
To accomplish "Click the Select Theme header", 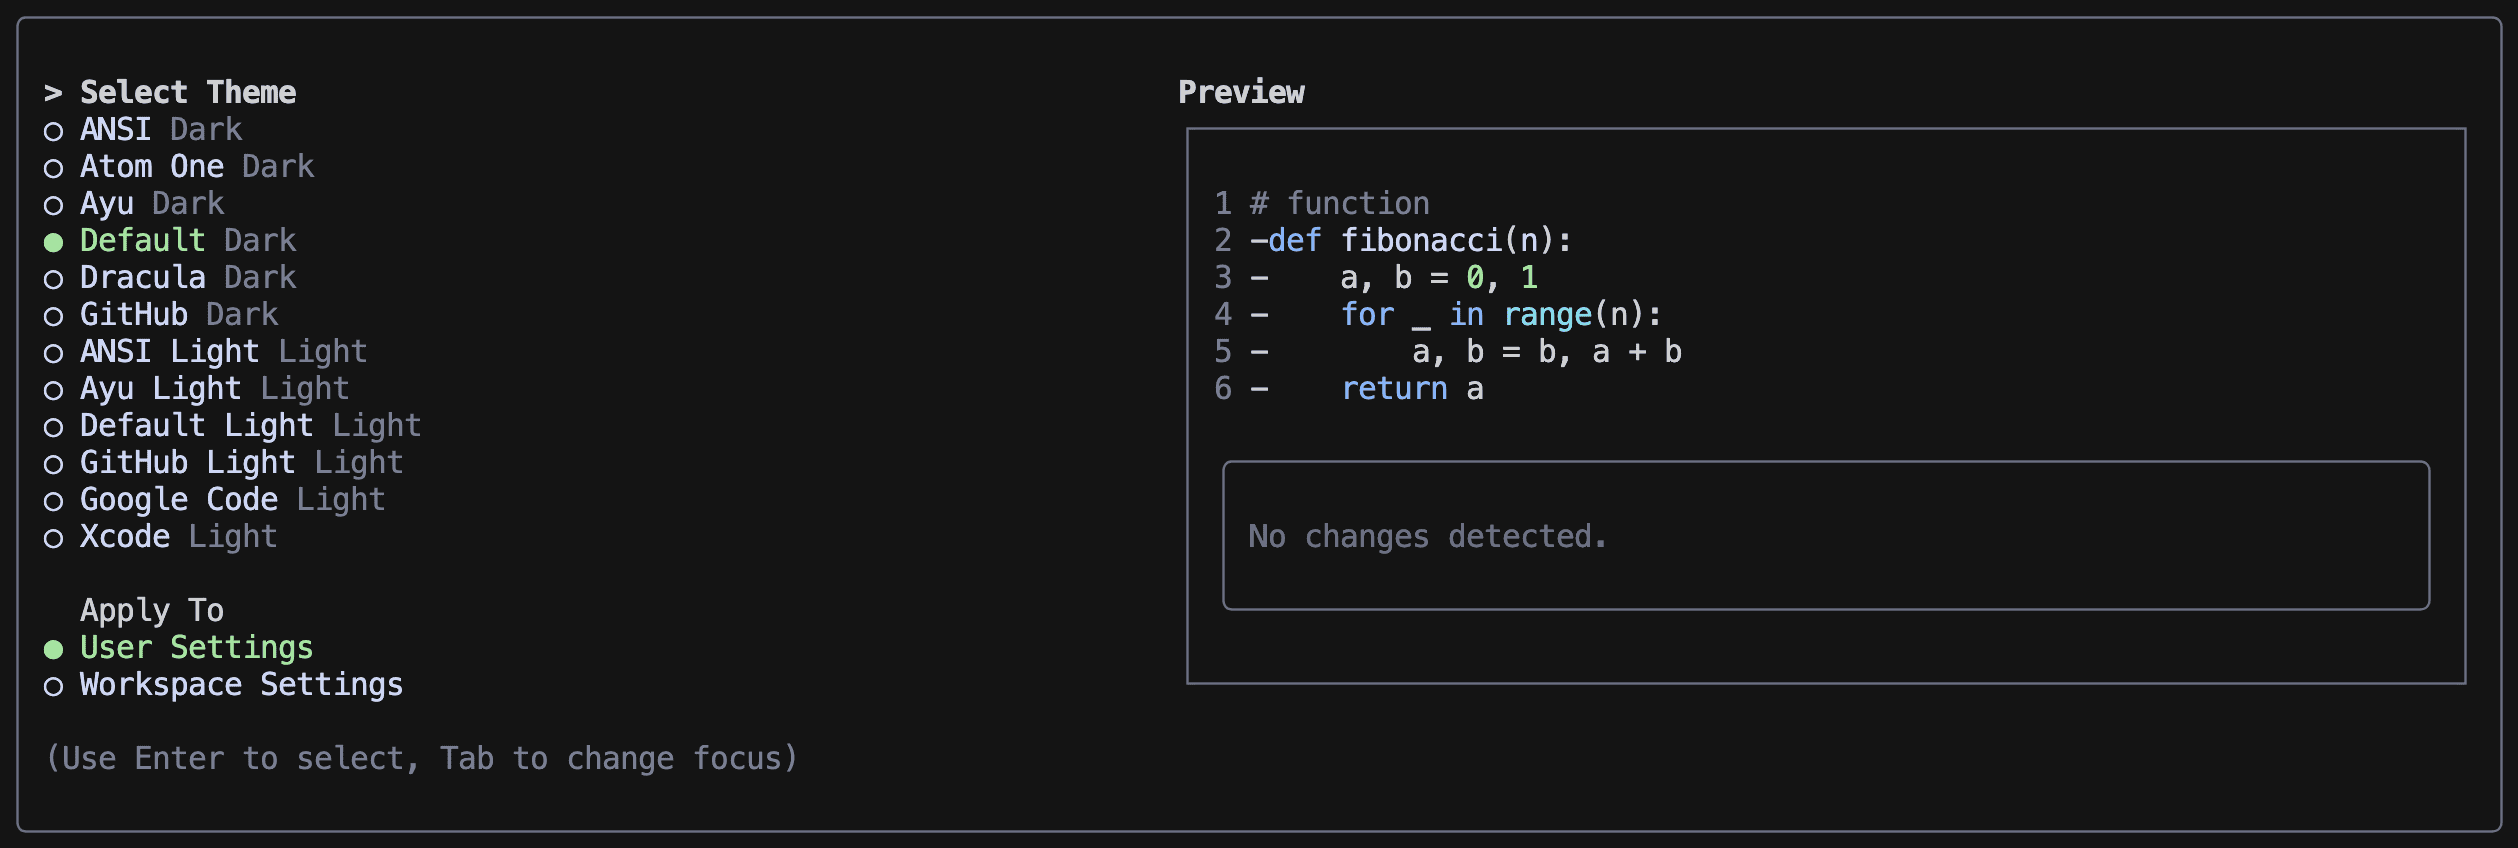I will (186, 91).
